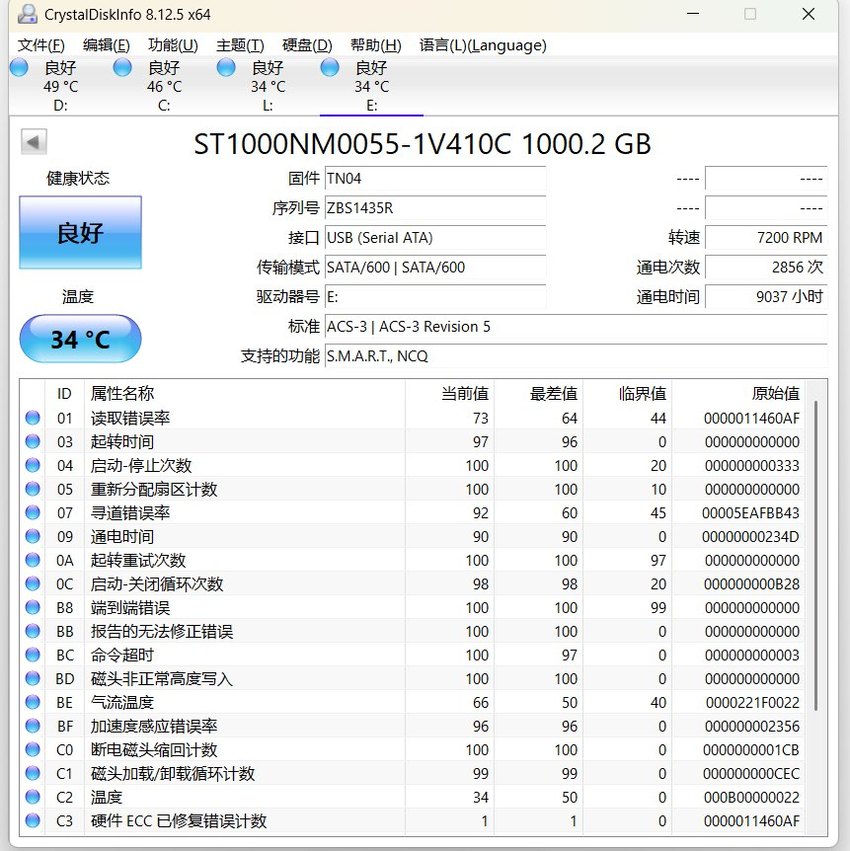Click status icon of attribute B8 端到端错误

point(33,607)
